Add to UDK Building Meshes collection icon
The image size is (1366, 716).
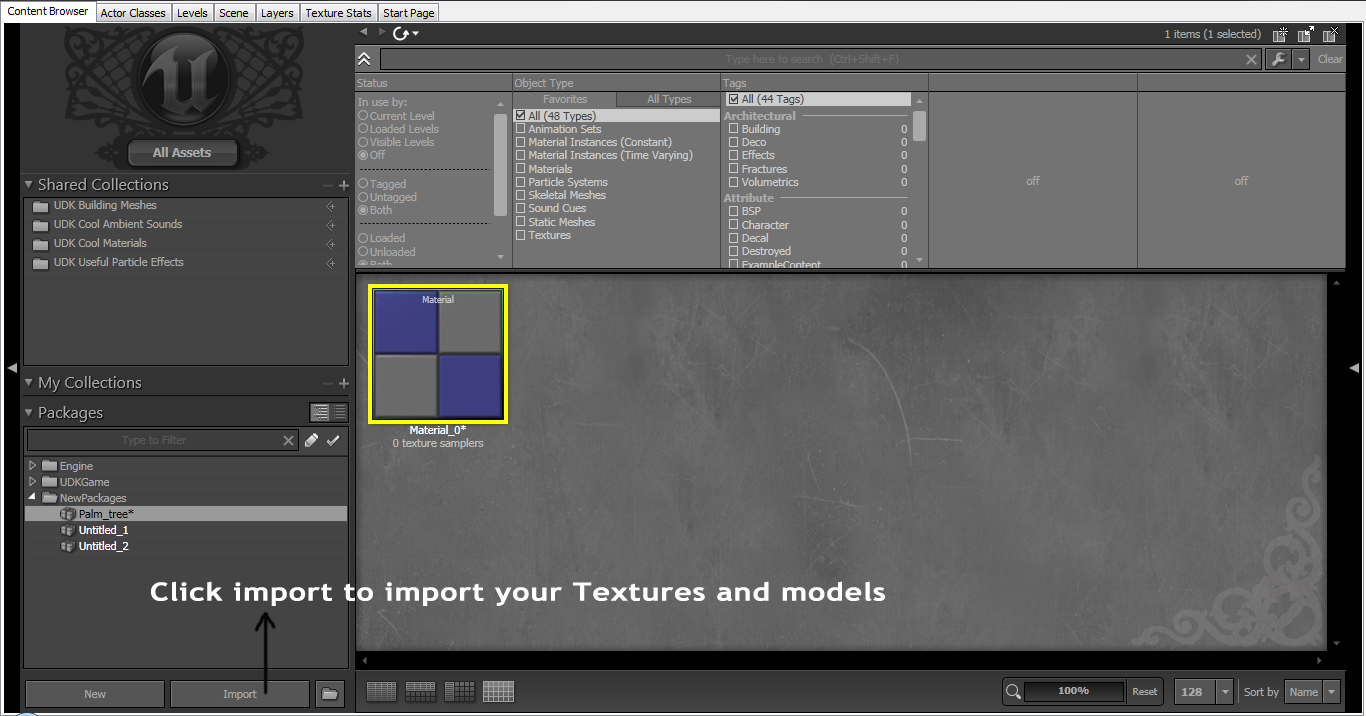coord(331,206)
